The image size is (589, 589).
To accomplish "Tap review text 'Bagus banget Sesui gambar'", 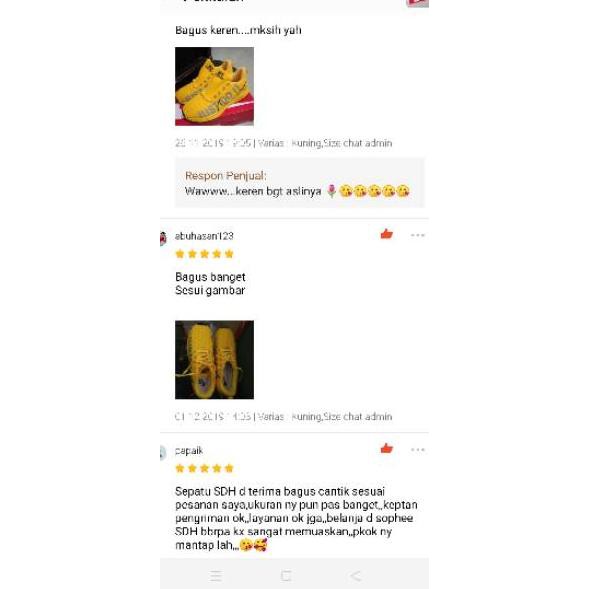I will (210, 284).
